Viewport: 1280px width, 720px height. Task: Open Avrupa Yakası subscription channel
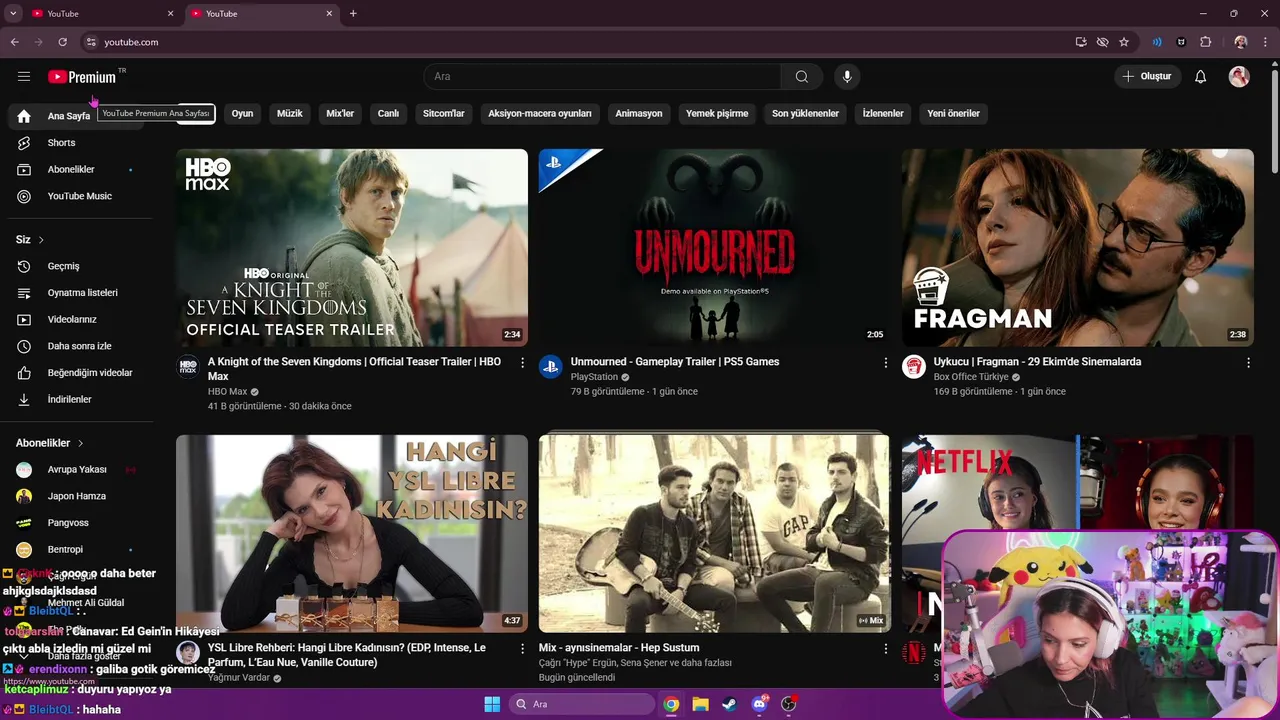[x=76, y=470]
